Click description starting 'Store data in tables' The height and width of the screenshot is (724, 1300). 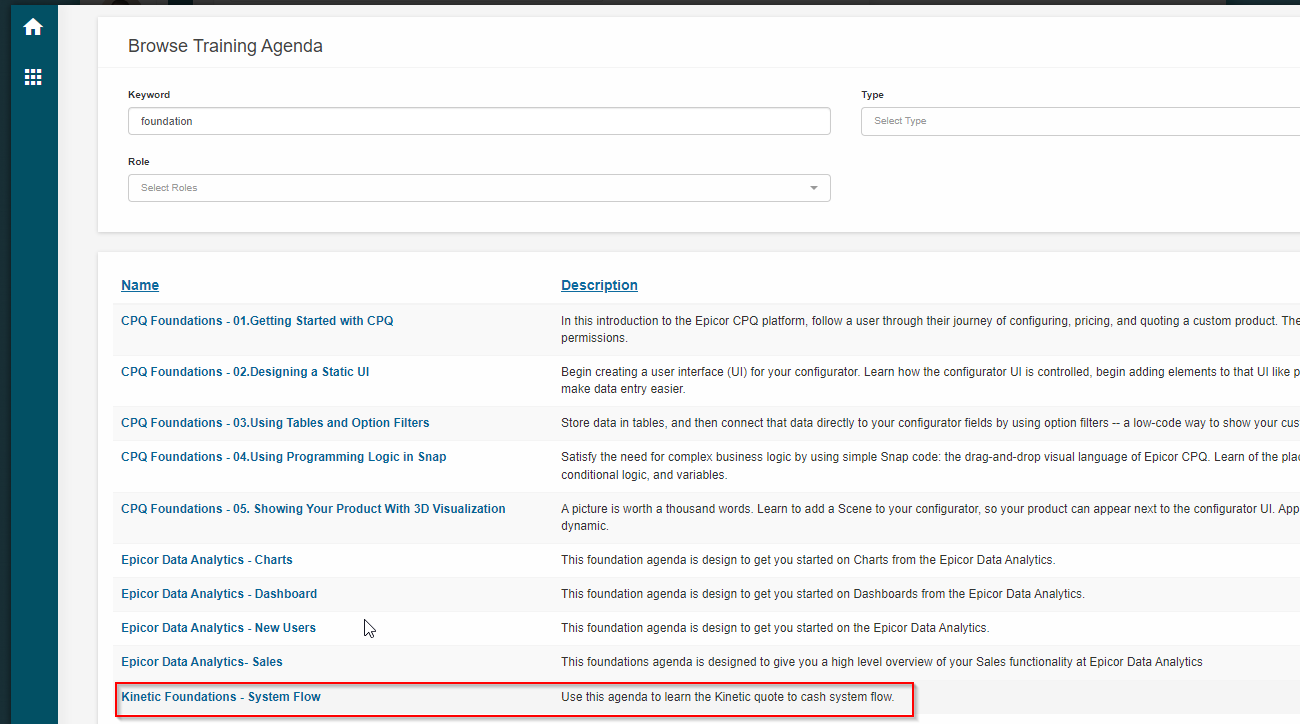click(x=930, y=423)
